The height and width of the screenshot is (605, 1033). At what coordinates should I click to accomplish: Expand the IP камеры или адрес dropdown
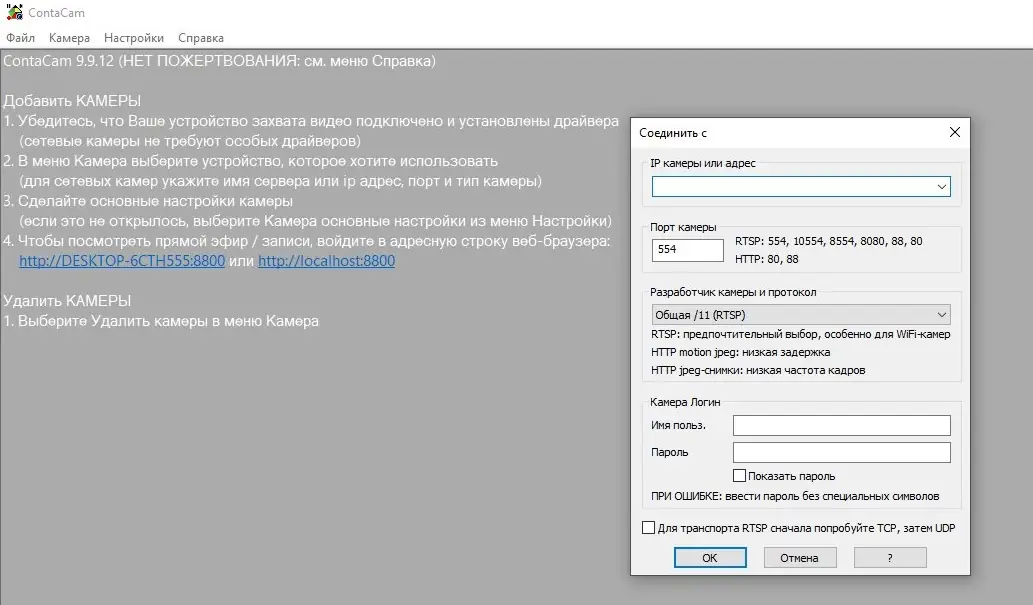pyautogui.click(x=940, y=186)
